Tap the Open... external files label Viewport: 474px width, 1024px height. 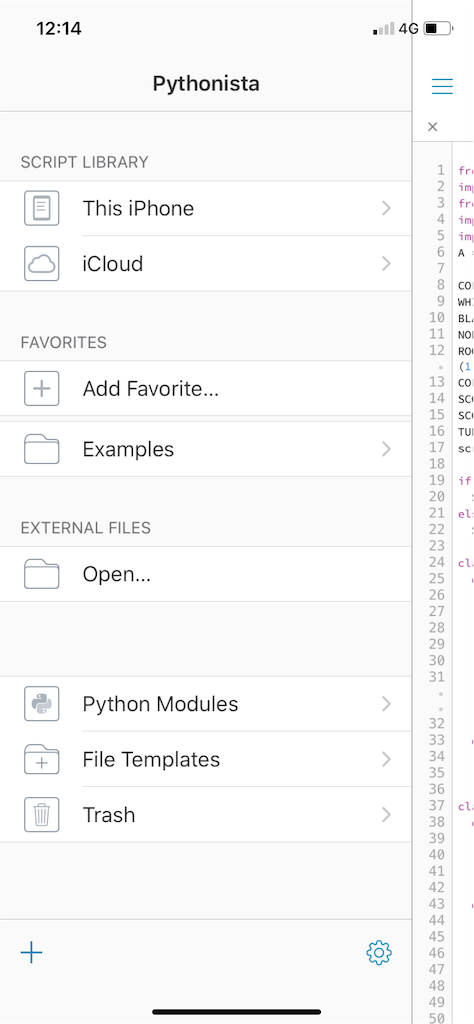[x=116, y=575]
